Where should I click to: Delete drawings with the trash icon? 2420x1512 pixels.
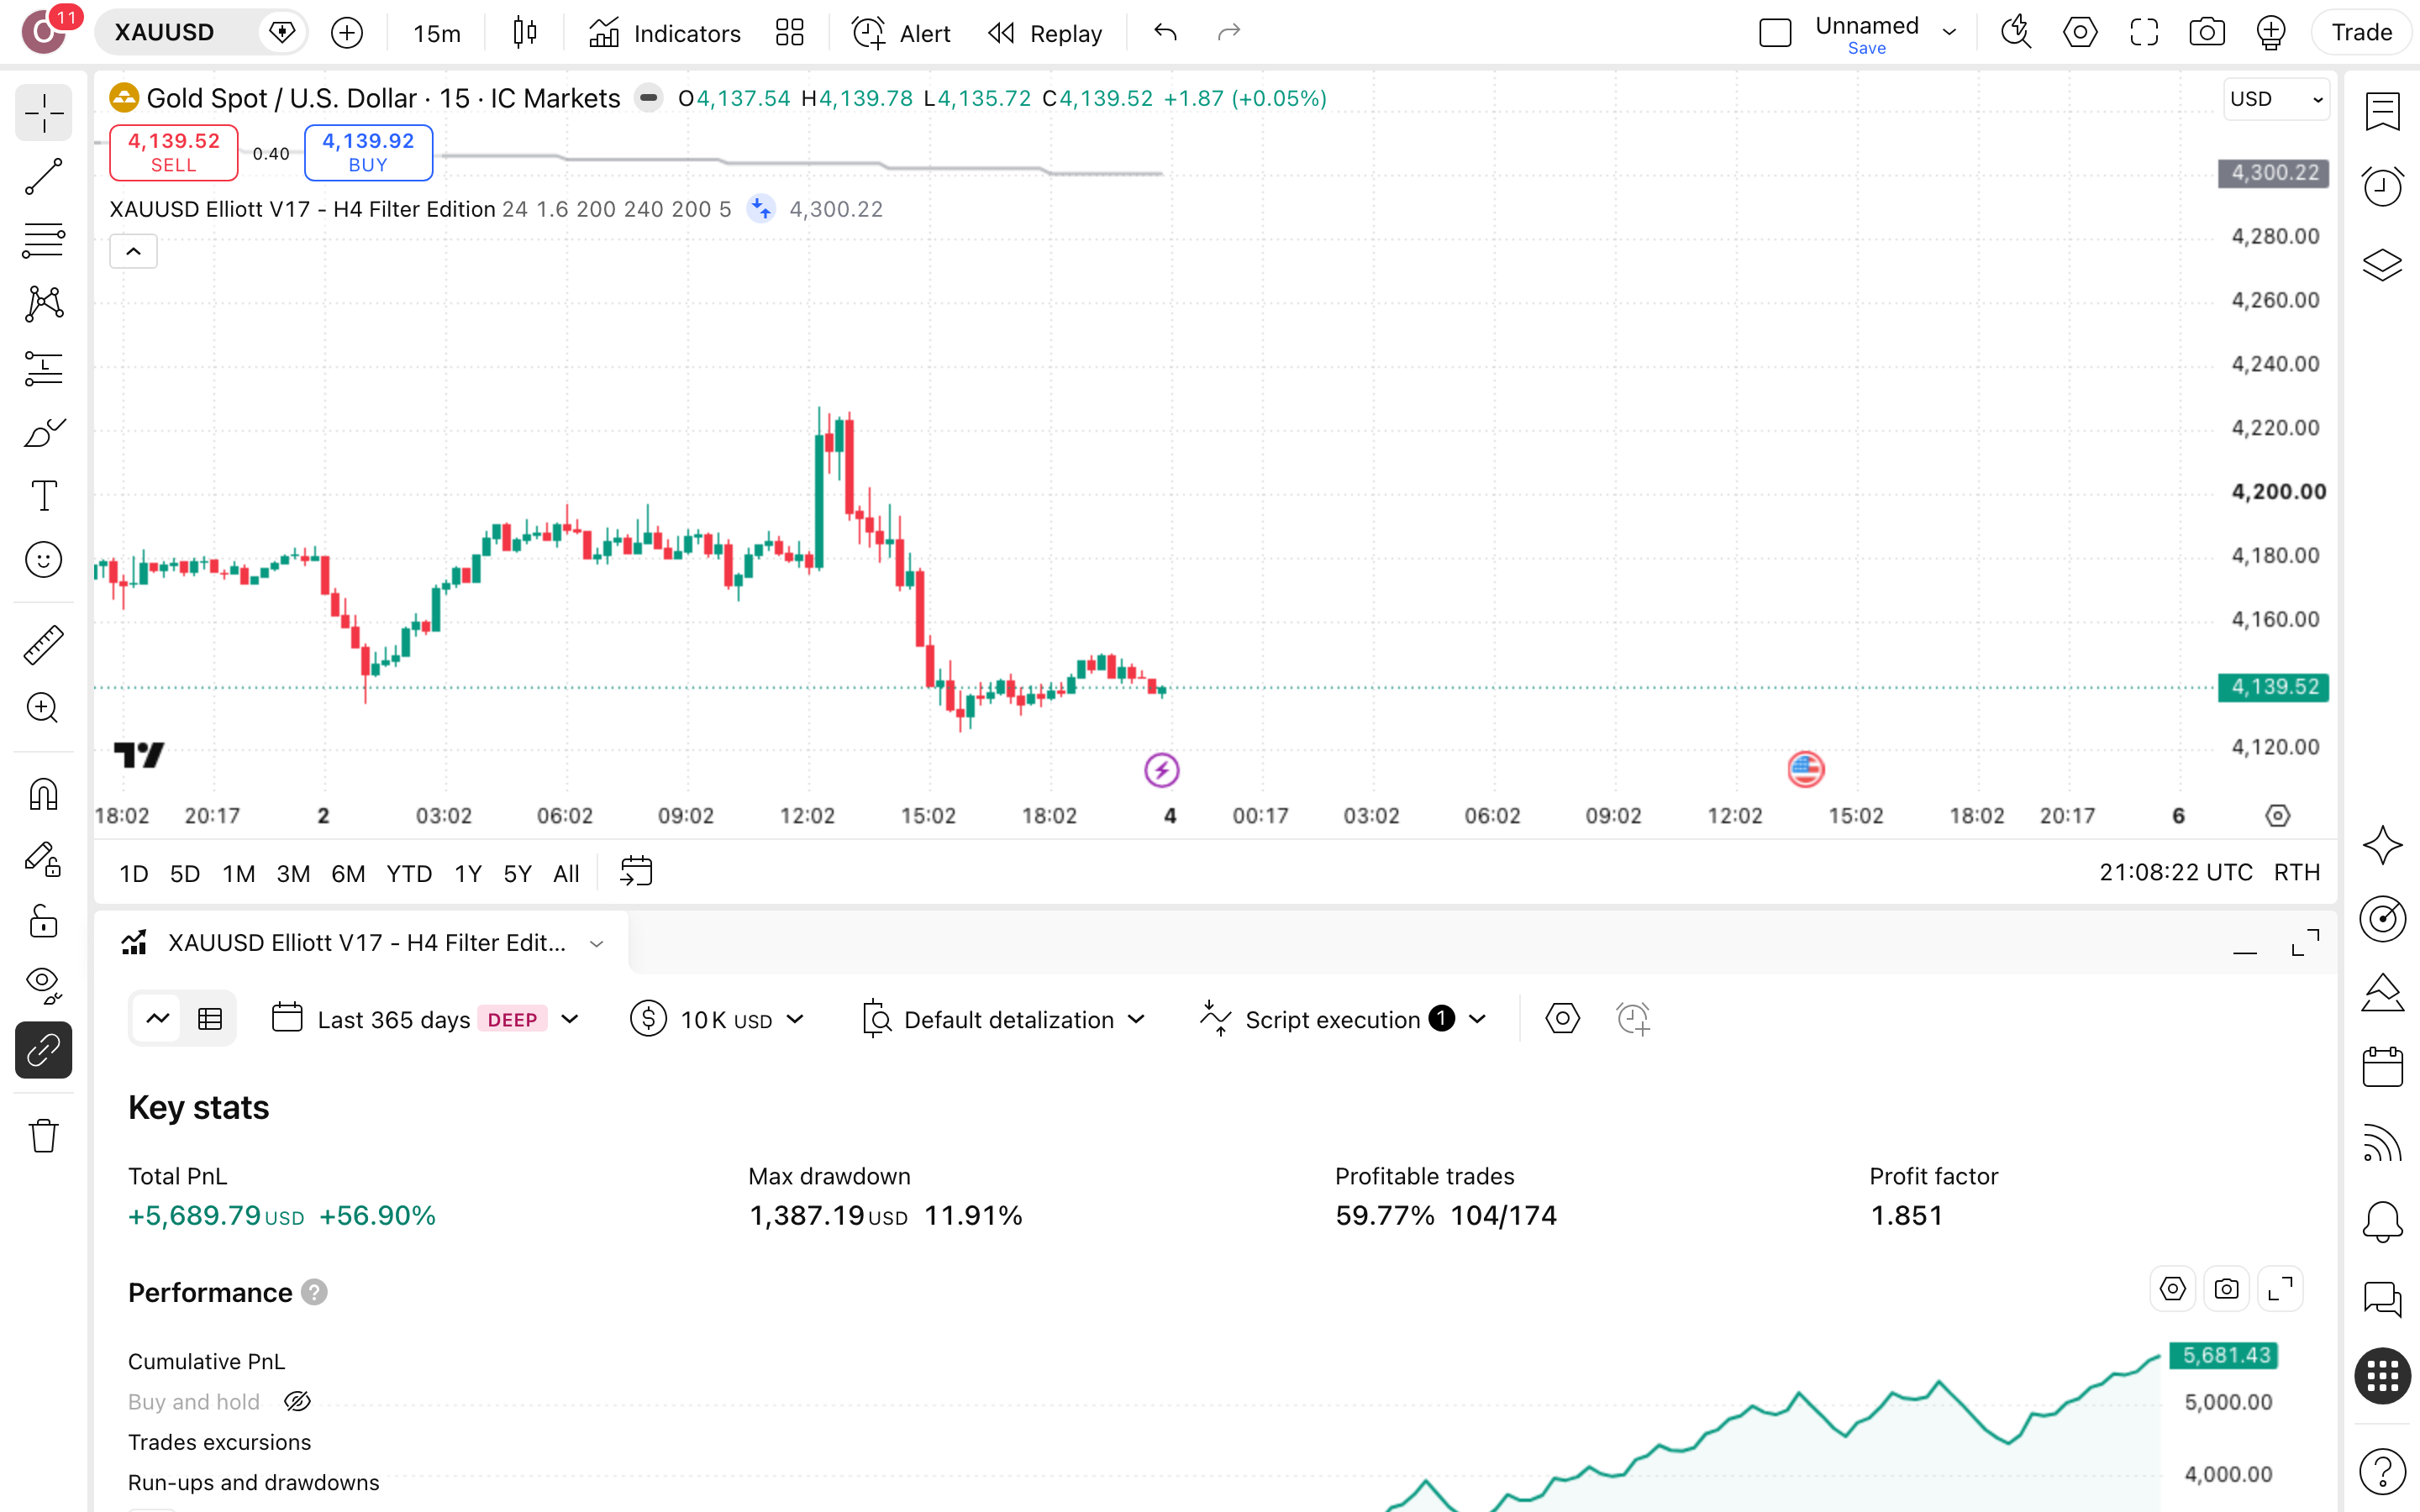click(43, 1136)
